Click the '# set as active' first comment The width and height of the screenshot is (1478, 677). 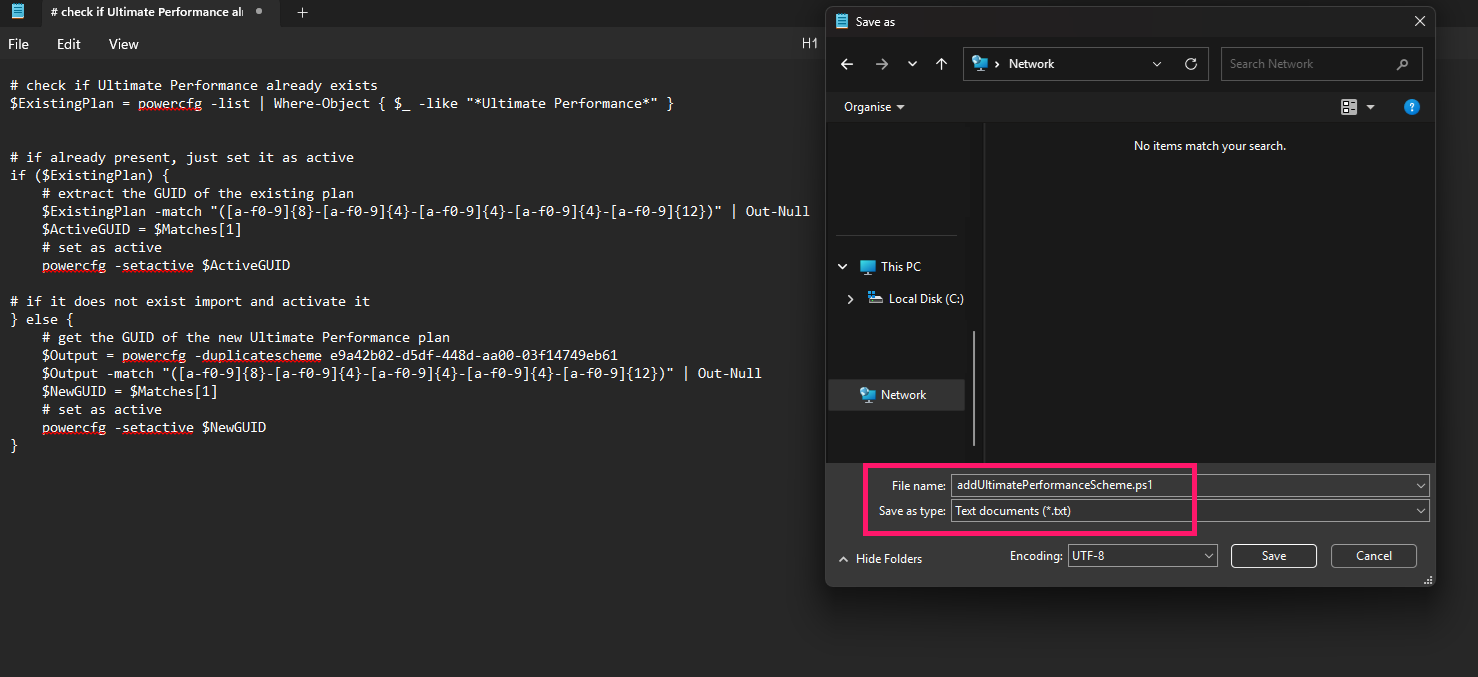point(102,248)
